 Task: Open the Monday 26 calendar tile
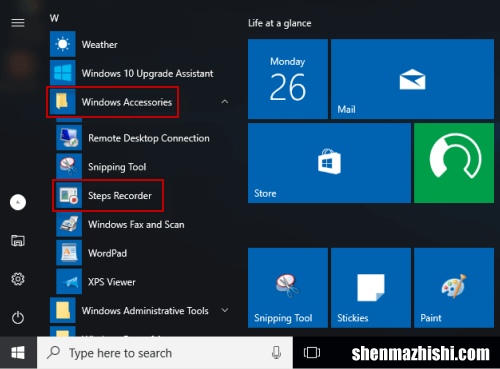(x=288, y=79)
